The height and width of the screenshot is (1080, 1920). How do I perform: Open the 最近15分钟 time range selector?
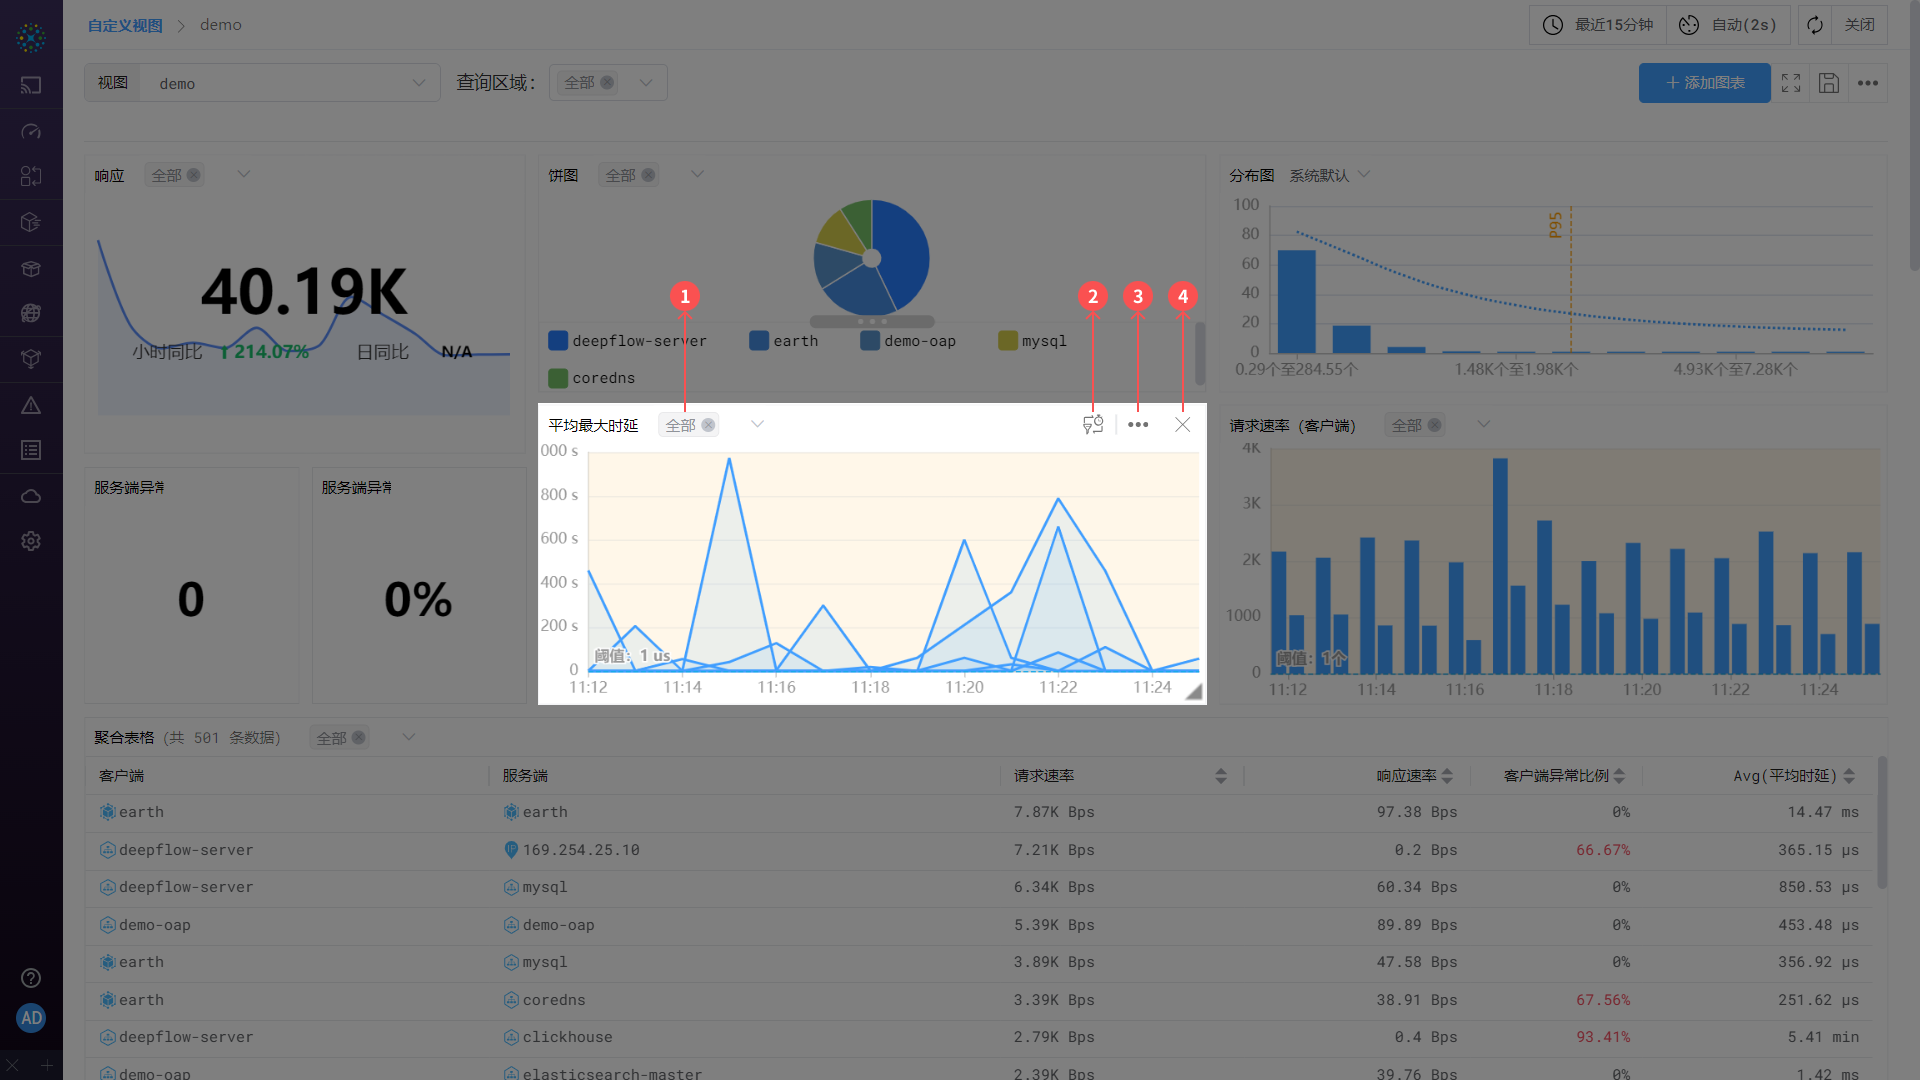point(1598,25)
